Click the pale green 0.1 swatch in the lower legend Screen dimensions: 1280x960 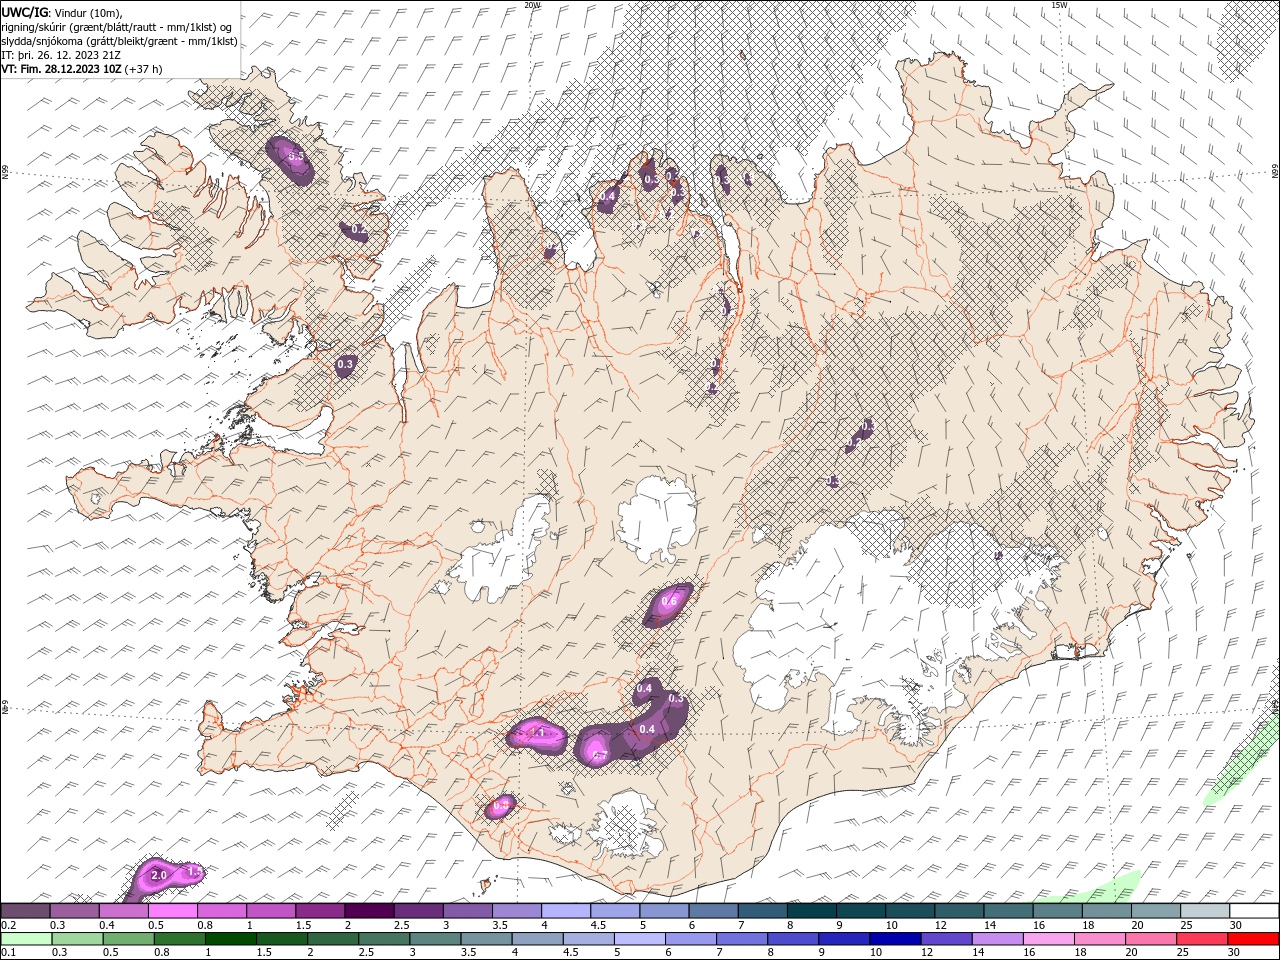pyautogui.click(x=25, y=939)
